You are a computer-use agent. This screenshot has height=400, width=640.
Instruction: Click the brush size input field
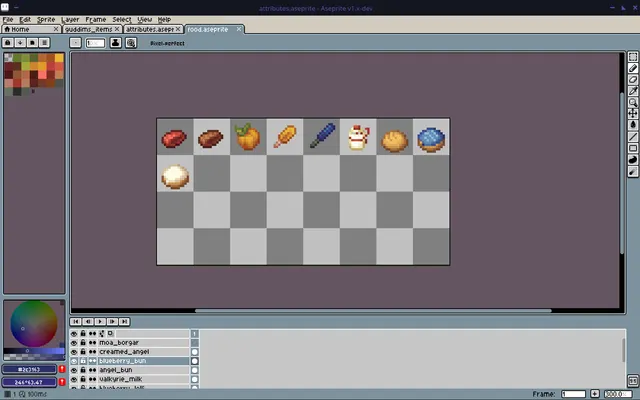tap(95, 43)
